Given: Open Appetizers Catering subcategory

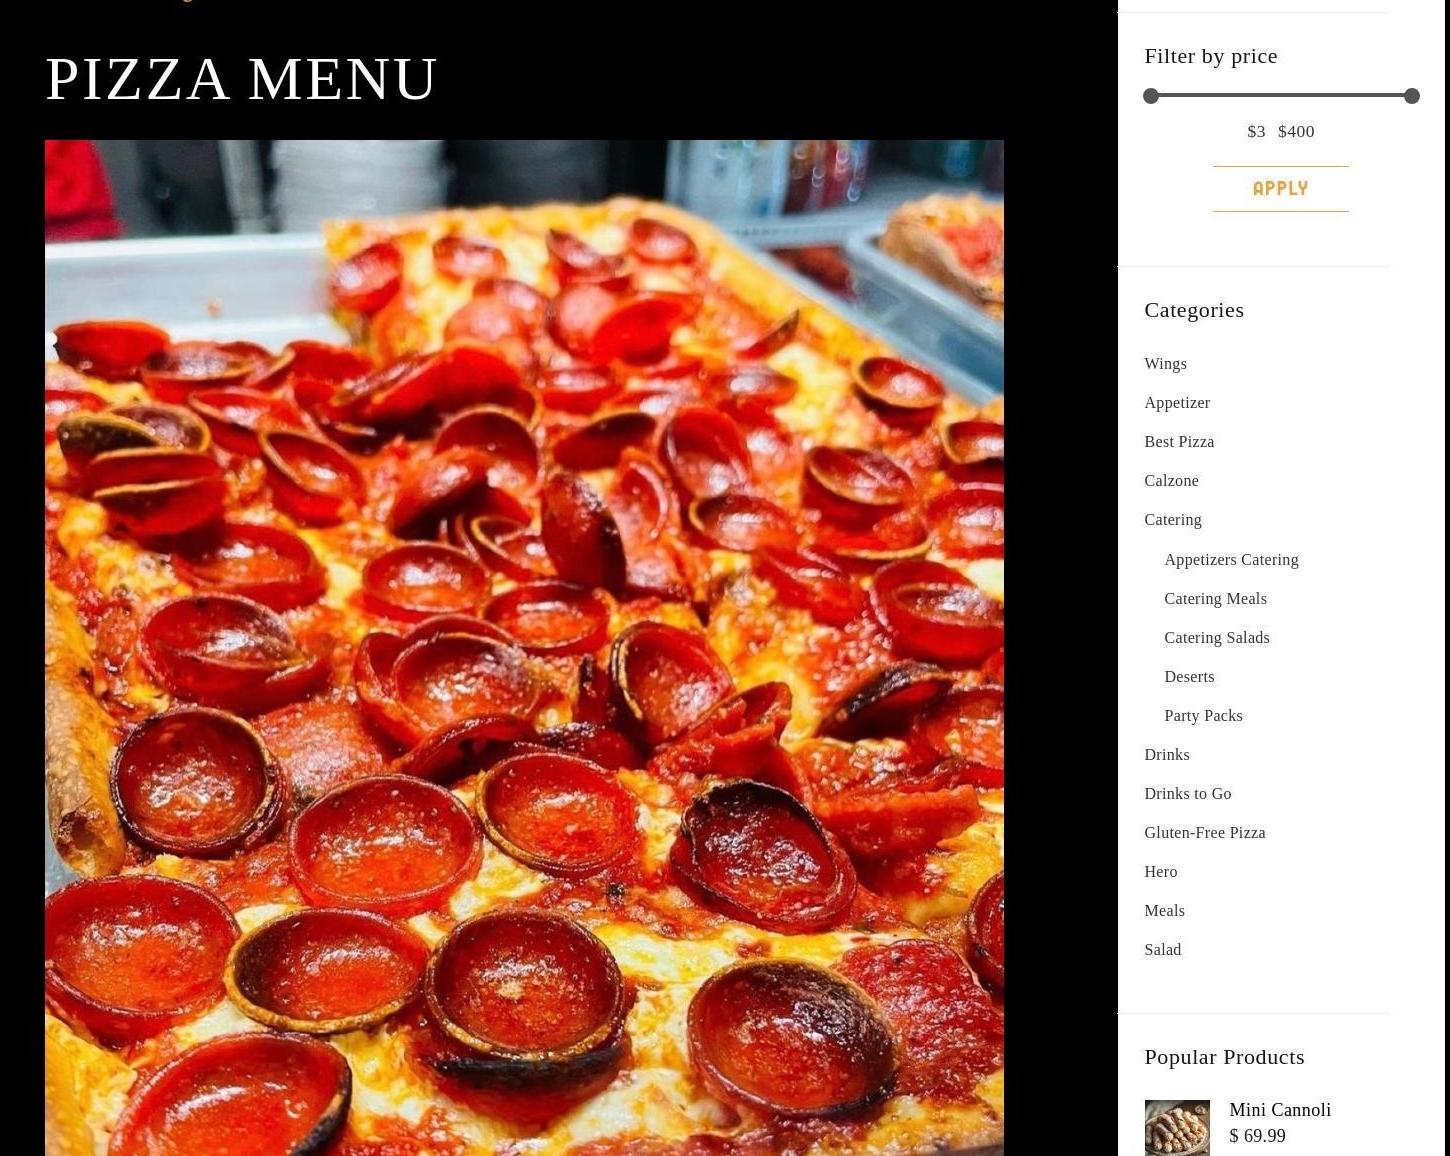Looking at the screenshot, I should click(x=1231, y=560).
